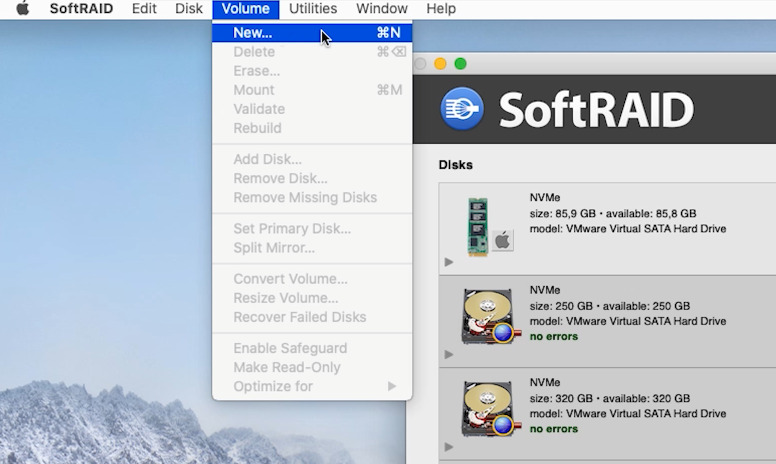This screenshot has height=464, width=776.
Task: Click the NVMe label of 85,9 GB disk
Action: tap(545, 197)
